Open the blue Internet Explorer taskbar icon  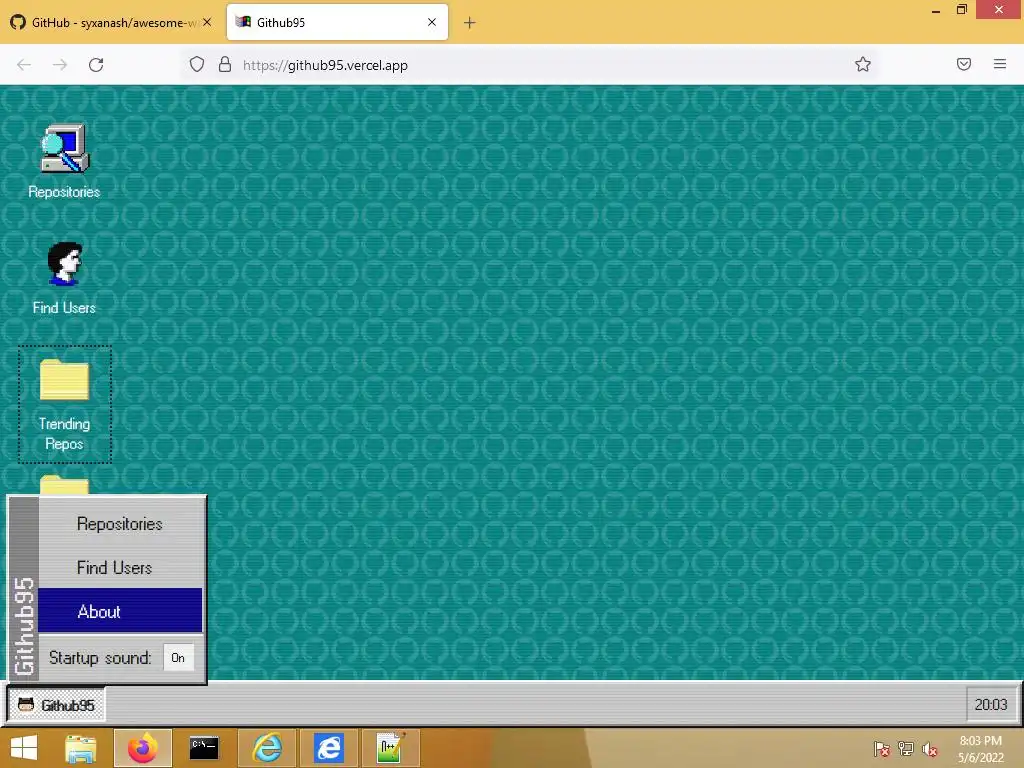328,748
